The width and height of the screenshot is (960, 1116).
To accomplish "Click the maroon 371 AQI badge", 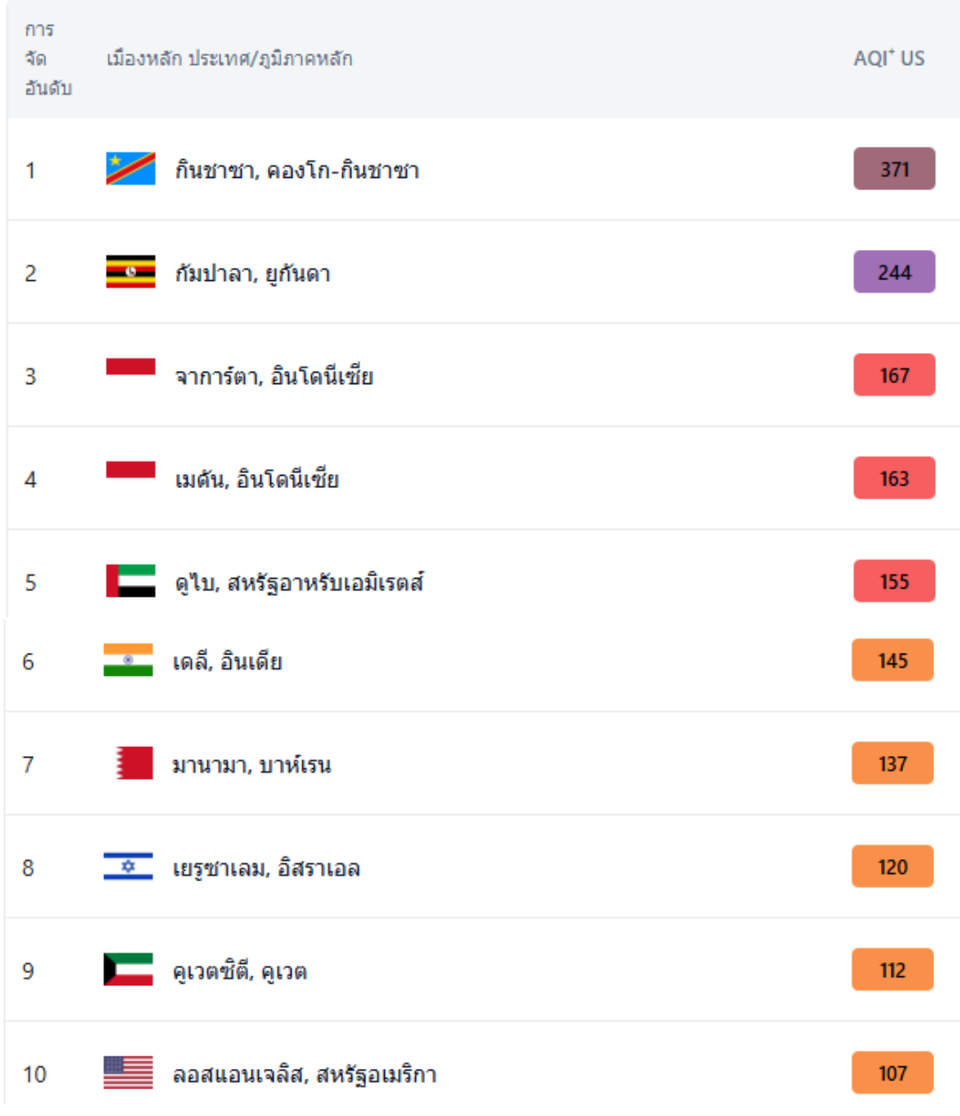I will 895,169.
